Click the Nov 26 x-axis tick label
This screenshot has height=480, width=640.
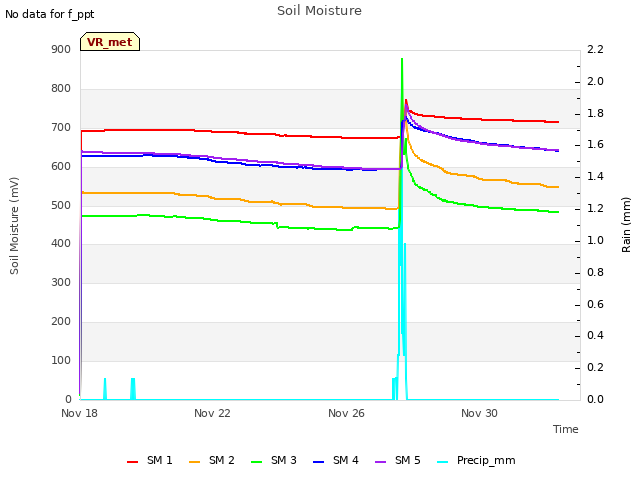(346, 413)
